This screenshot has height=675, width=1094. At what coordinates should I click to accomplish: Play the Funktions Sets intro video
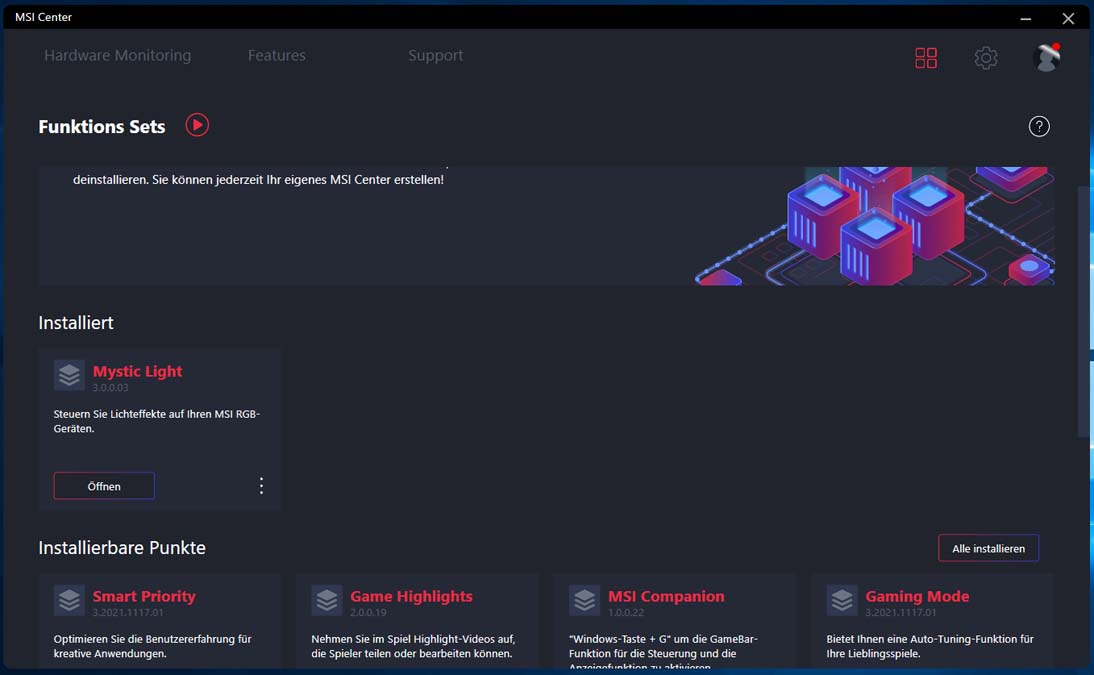[x=197, y=126]
